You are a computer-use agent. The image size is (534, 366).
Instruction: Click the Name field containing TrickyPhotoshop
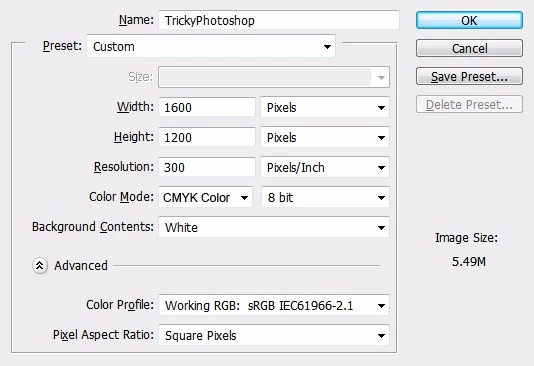279,20
